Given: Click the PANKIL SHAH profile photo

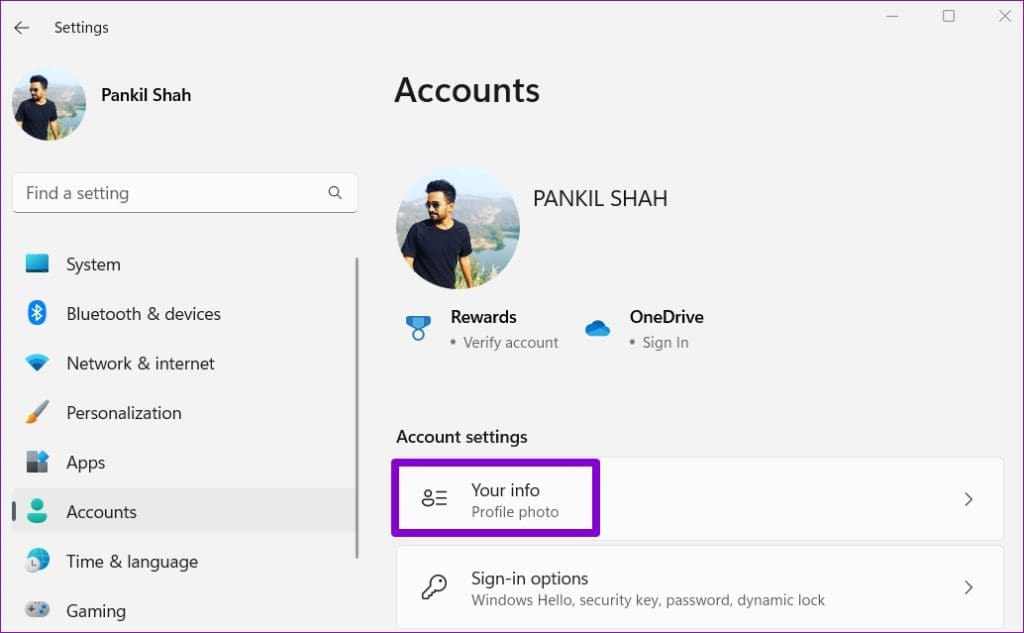Looking at the screenshot, I should 457,228.
